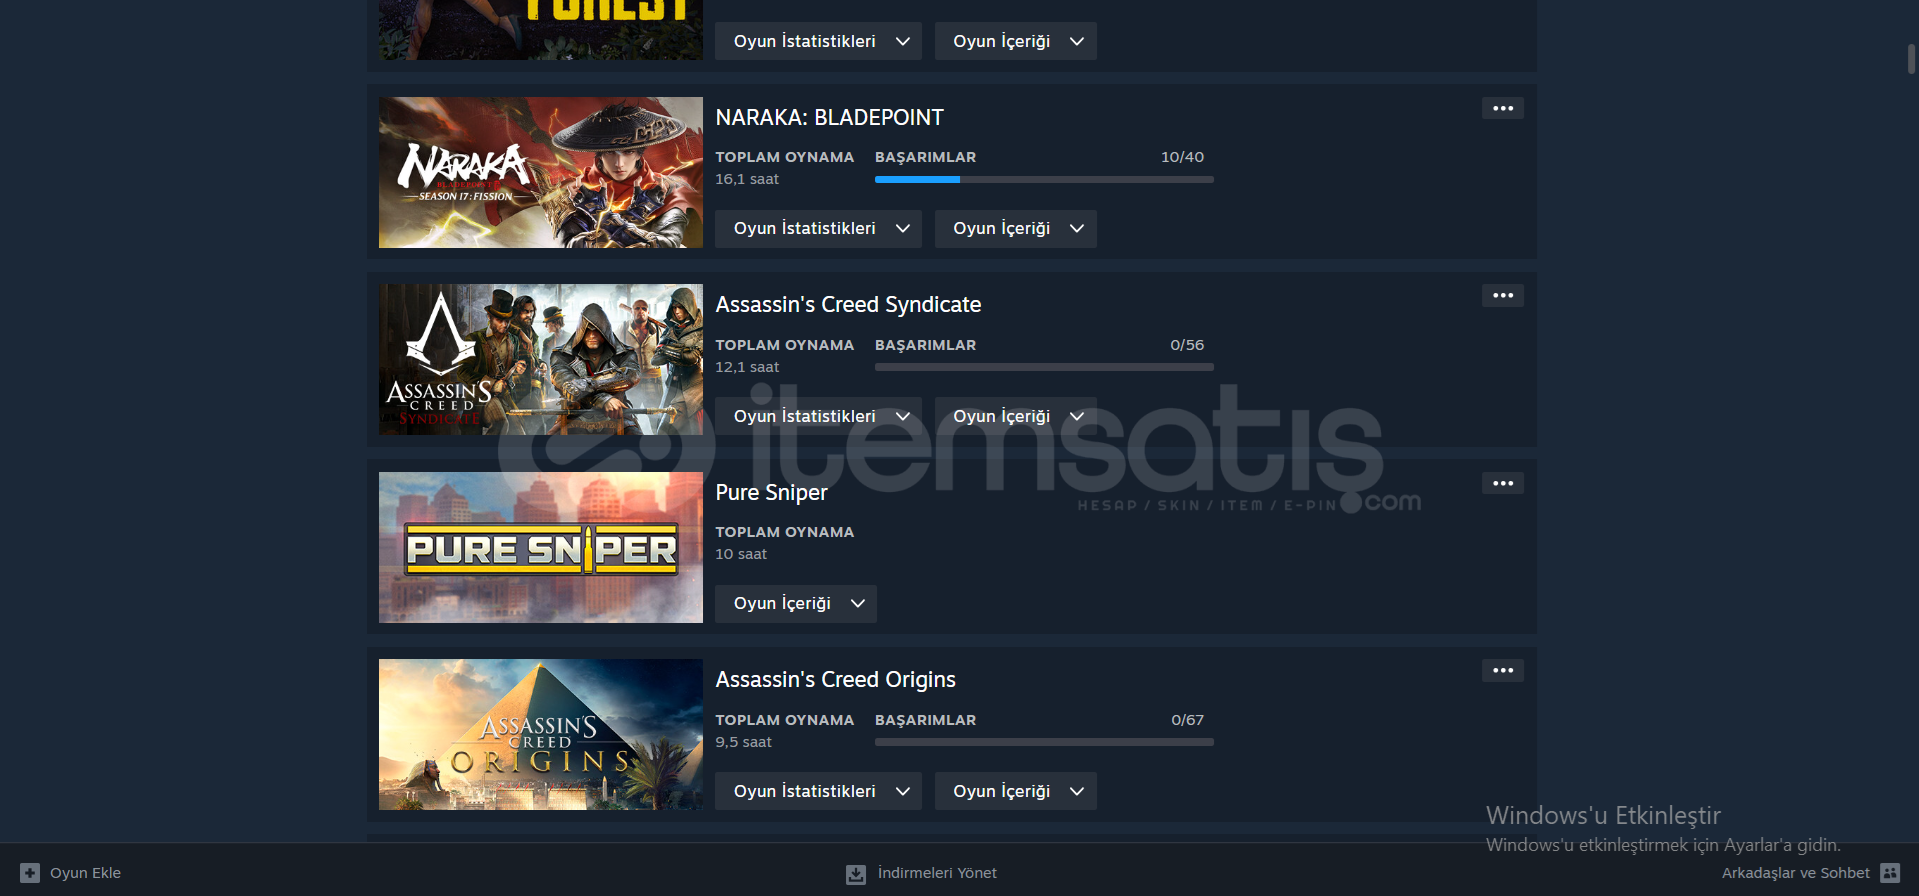
Task: Click the plus icon next to Oyun Ekle
Action: tap(30, 873)
